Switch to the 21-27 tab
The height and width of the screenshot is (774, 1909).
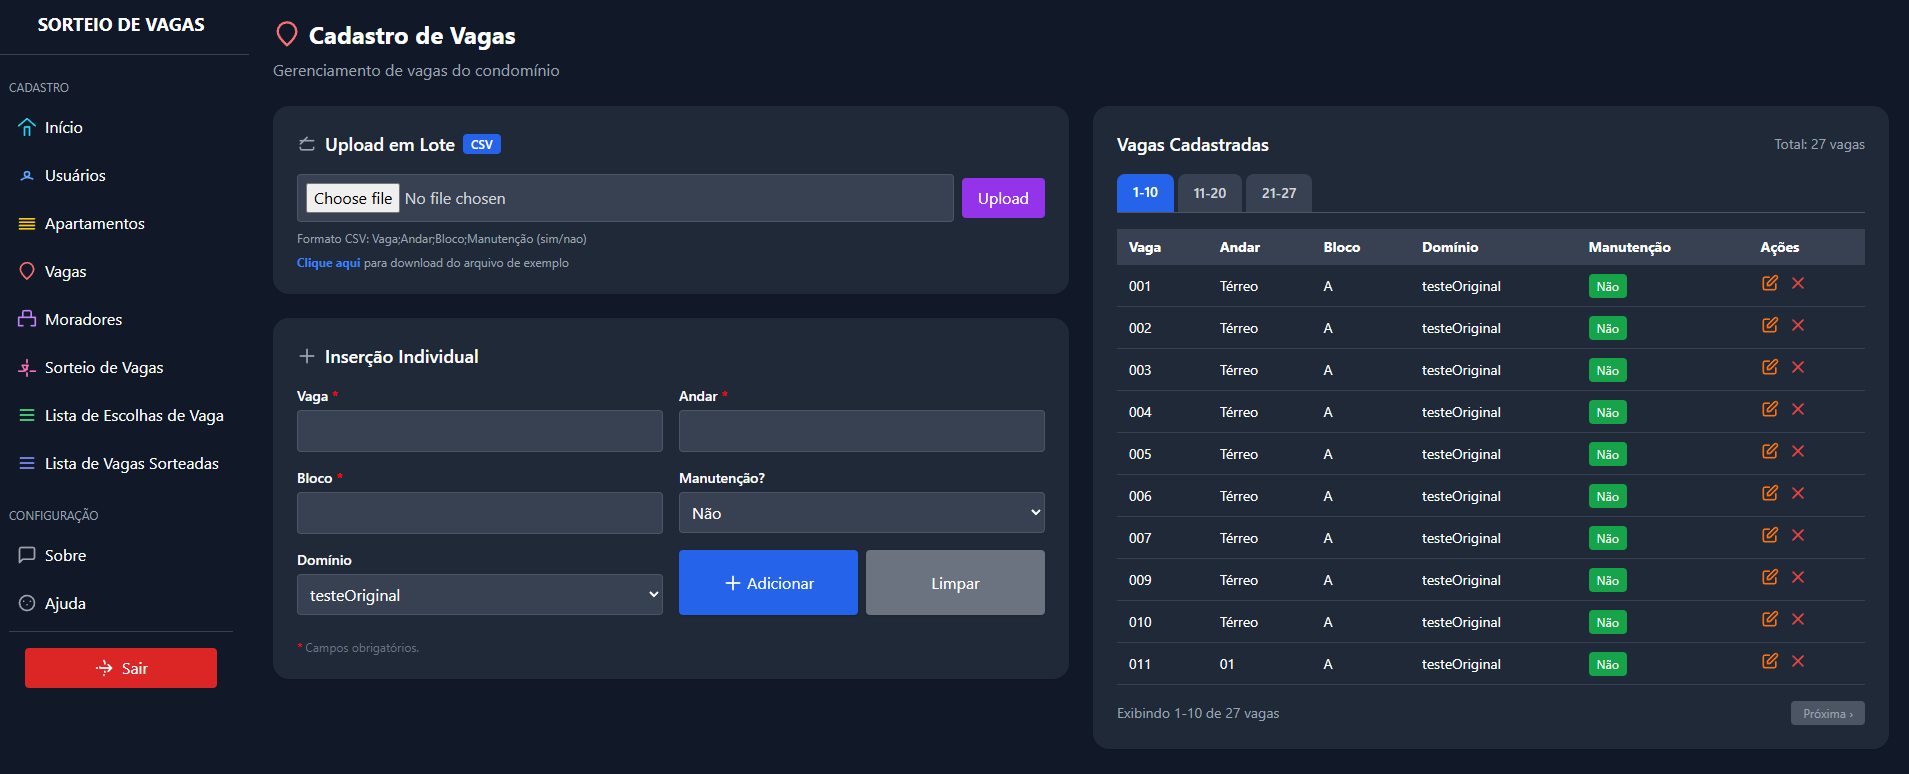(x=1278, y=193)
